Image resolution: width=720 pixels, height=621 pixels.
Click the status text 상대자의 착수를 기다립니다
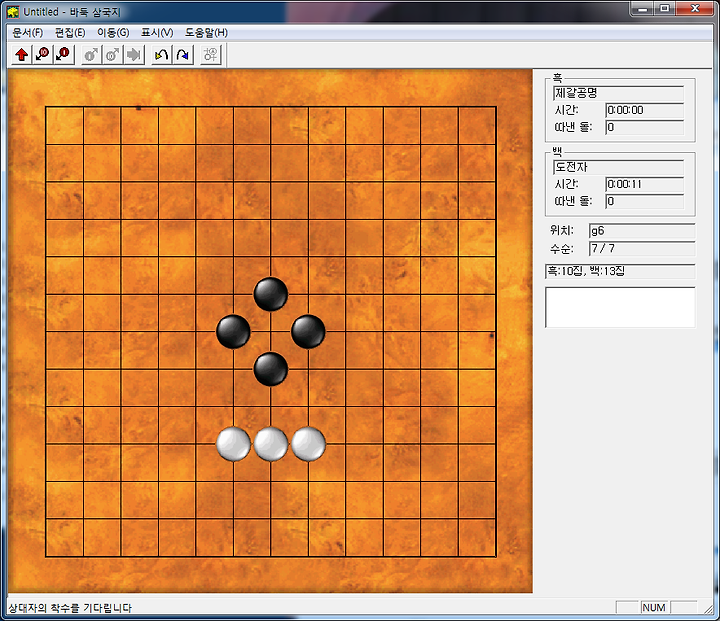coord(70,608)
